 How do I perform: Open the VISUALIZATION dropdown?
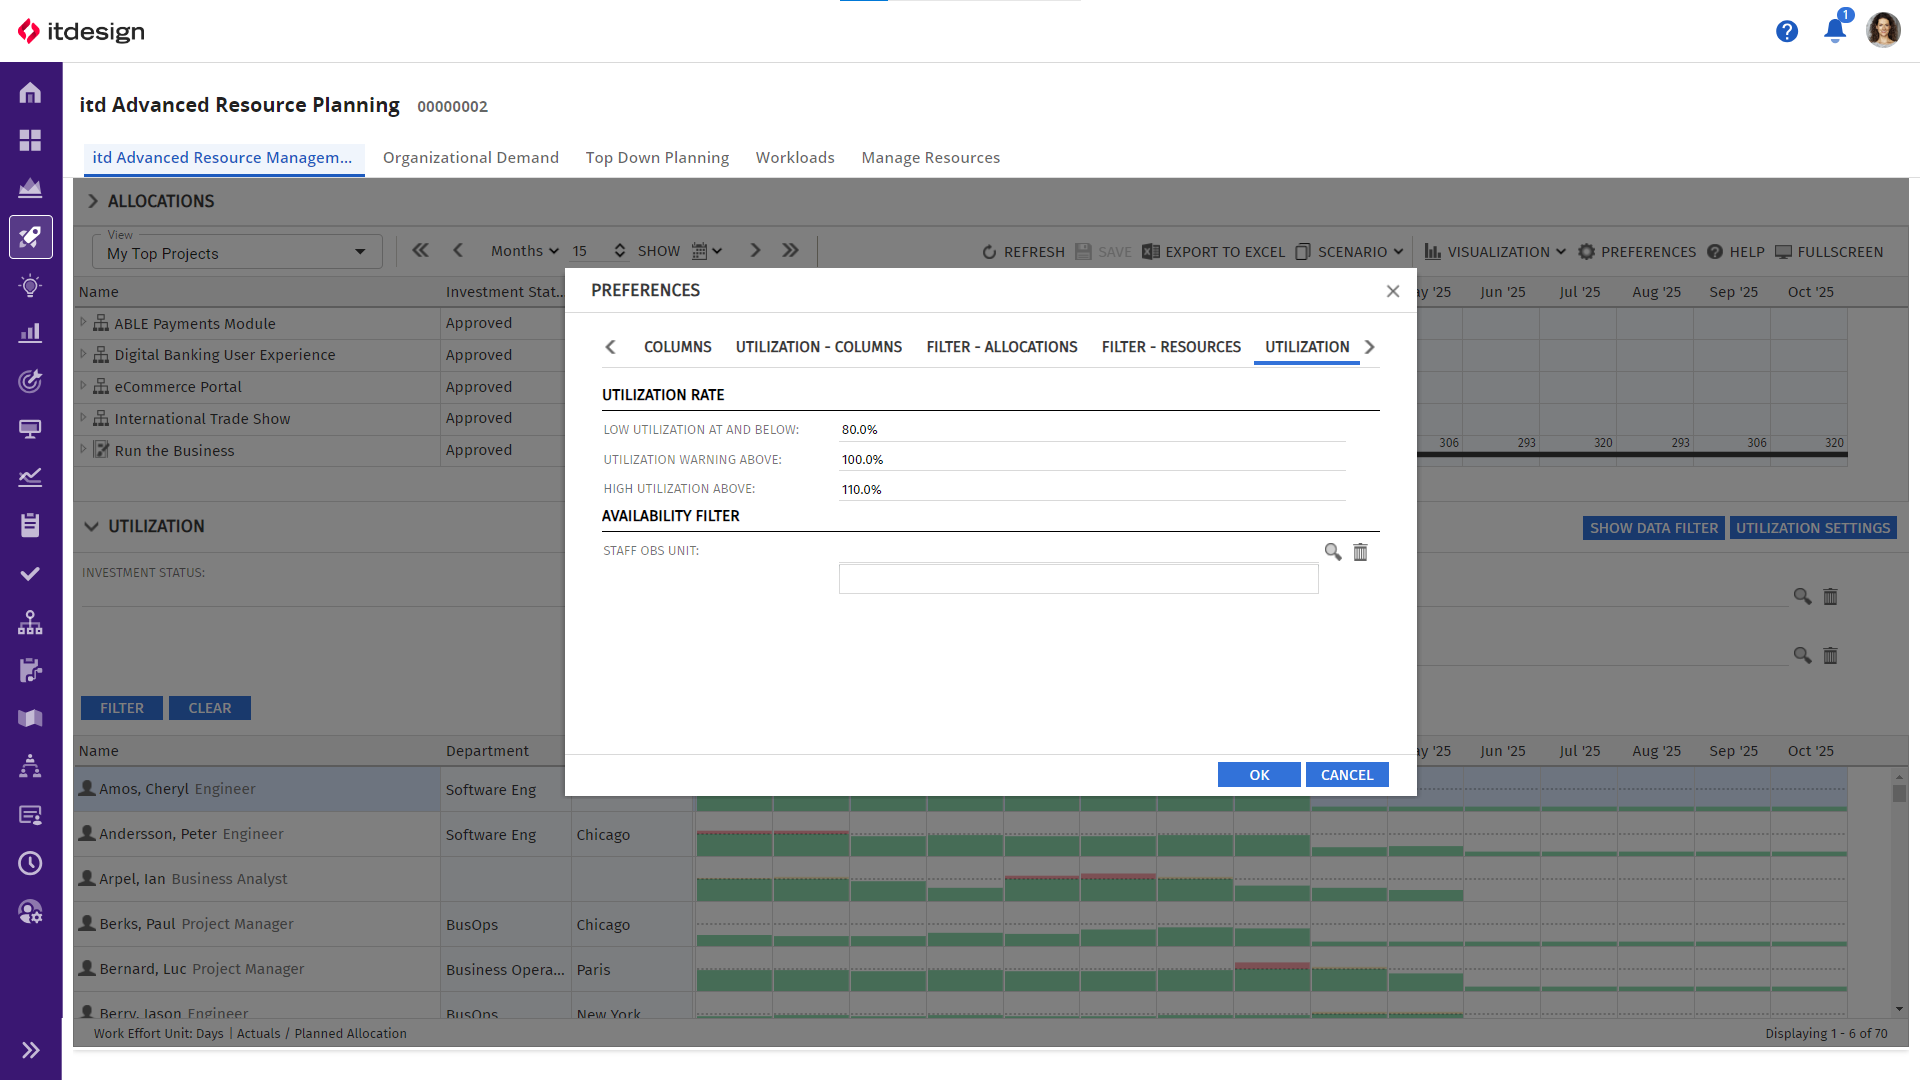pyautogui.click(x=1495, y=252)
